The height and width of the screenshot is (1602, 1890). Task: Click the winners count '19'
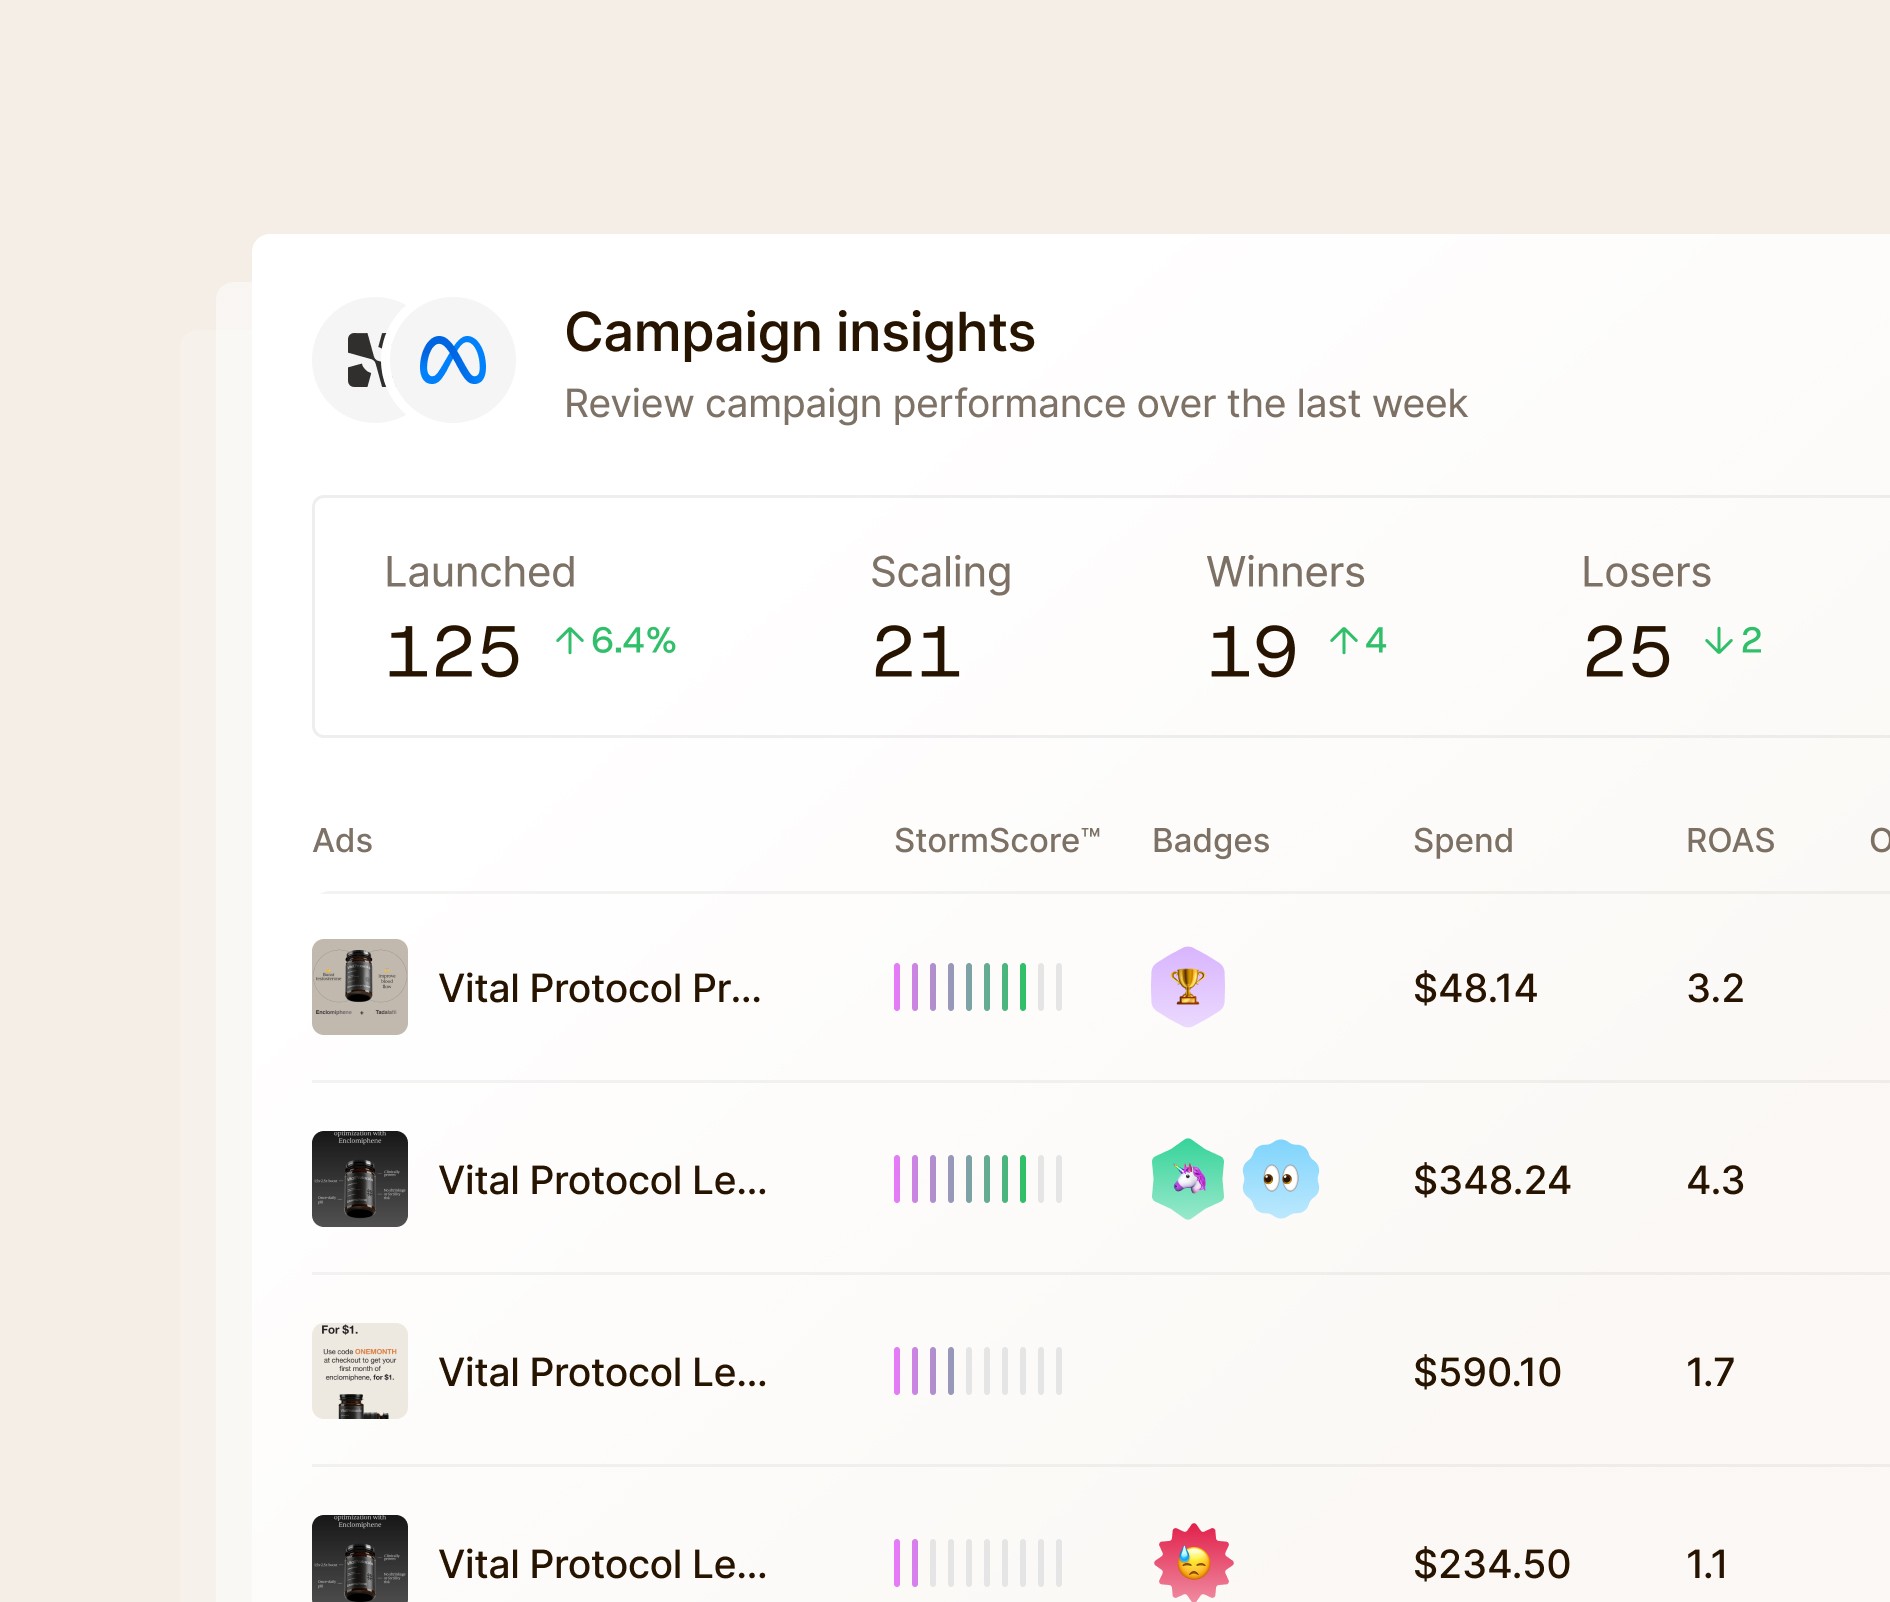tap(1252, 652)
